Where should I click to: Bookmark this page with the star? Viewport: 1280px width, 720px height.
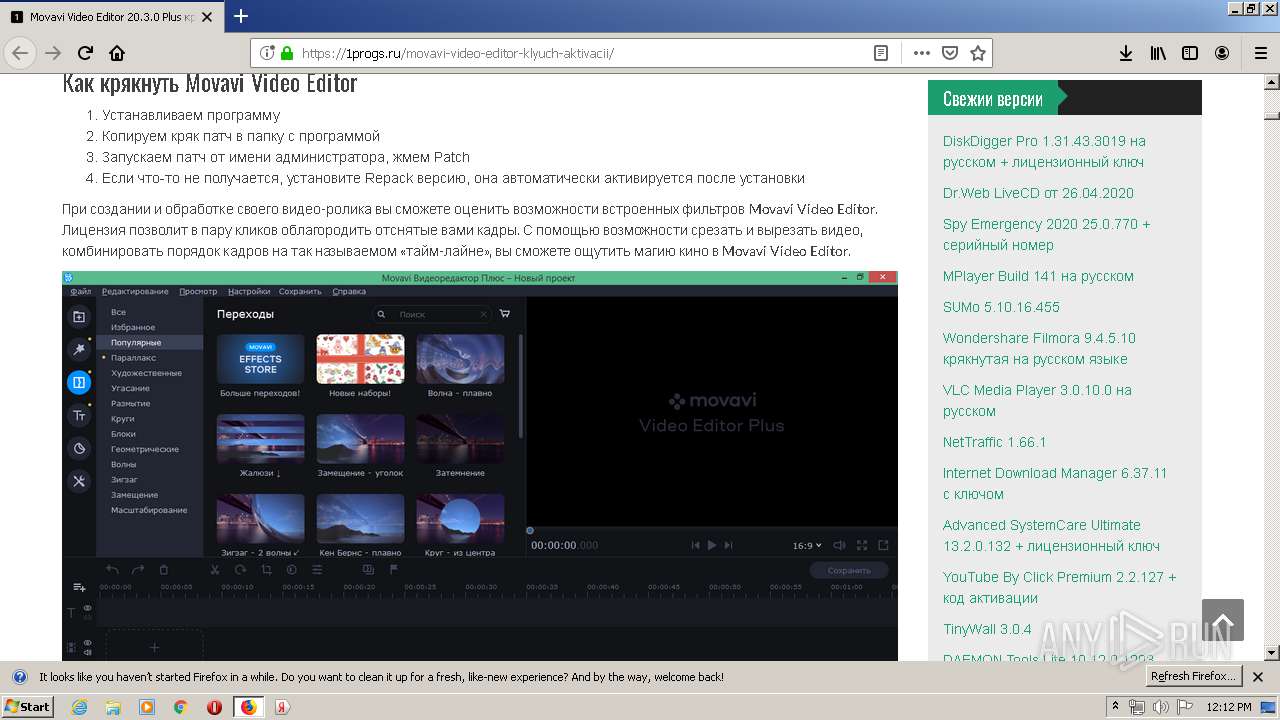point(978,53)
